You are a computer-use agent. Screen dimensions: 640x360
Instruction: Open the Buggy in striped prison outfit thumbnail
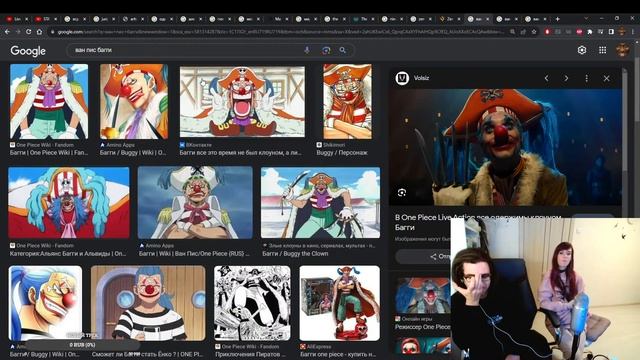(x=148, y=303)
